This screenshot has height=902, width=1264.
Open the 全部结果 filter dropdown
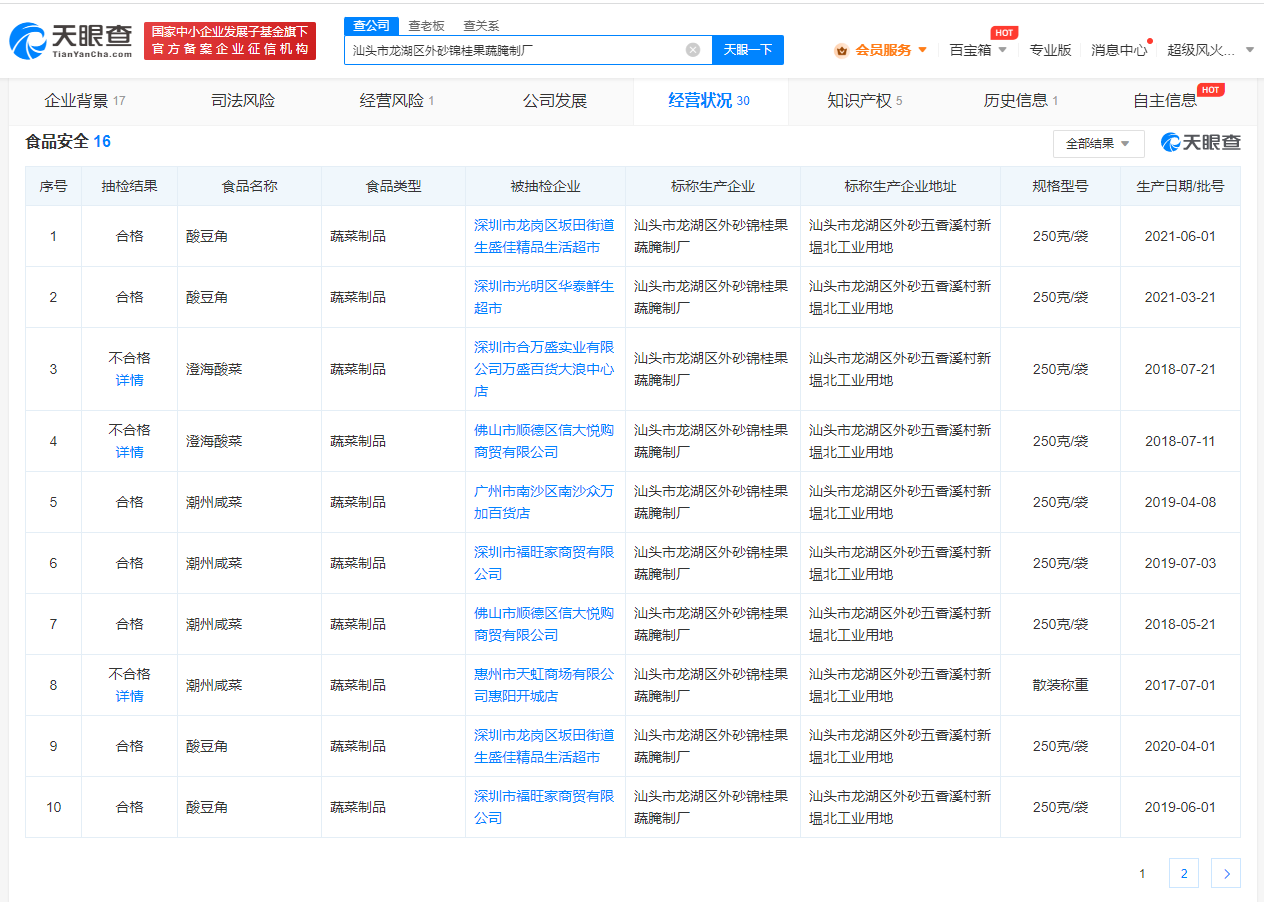(x=1098, y=144)
